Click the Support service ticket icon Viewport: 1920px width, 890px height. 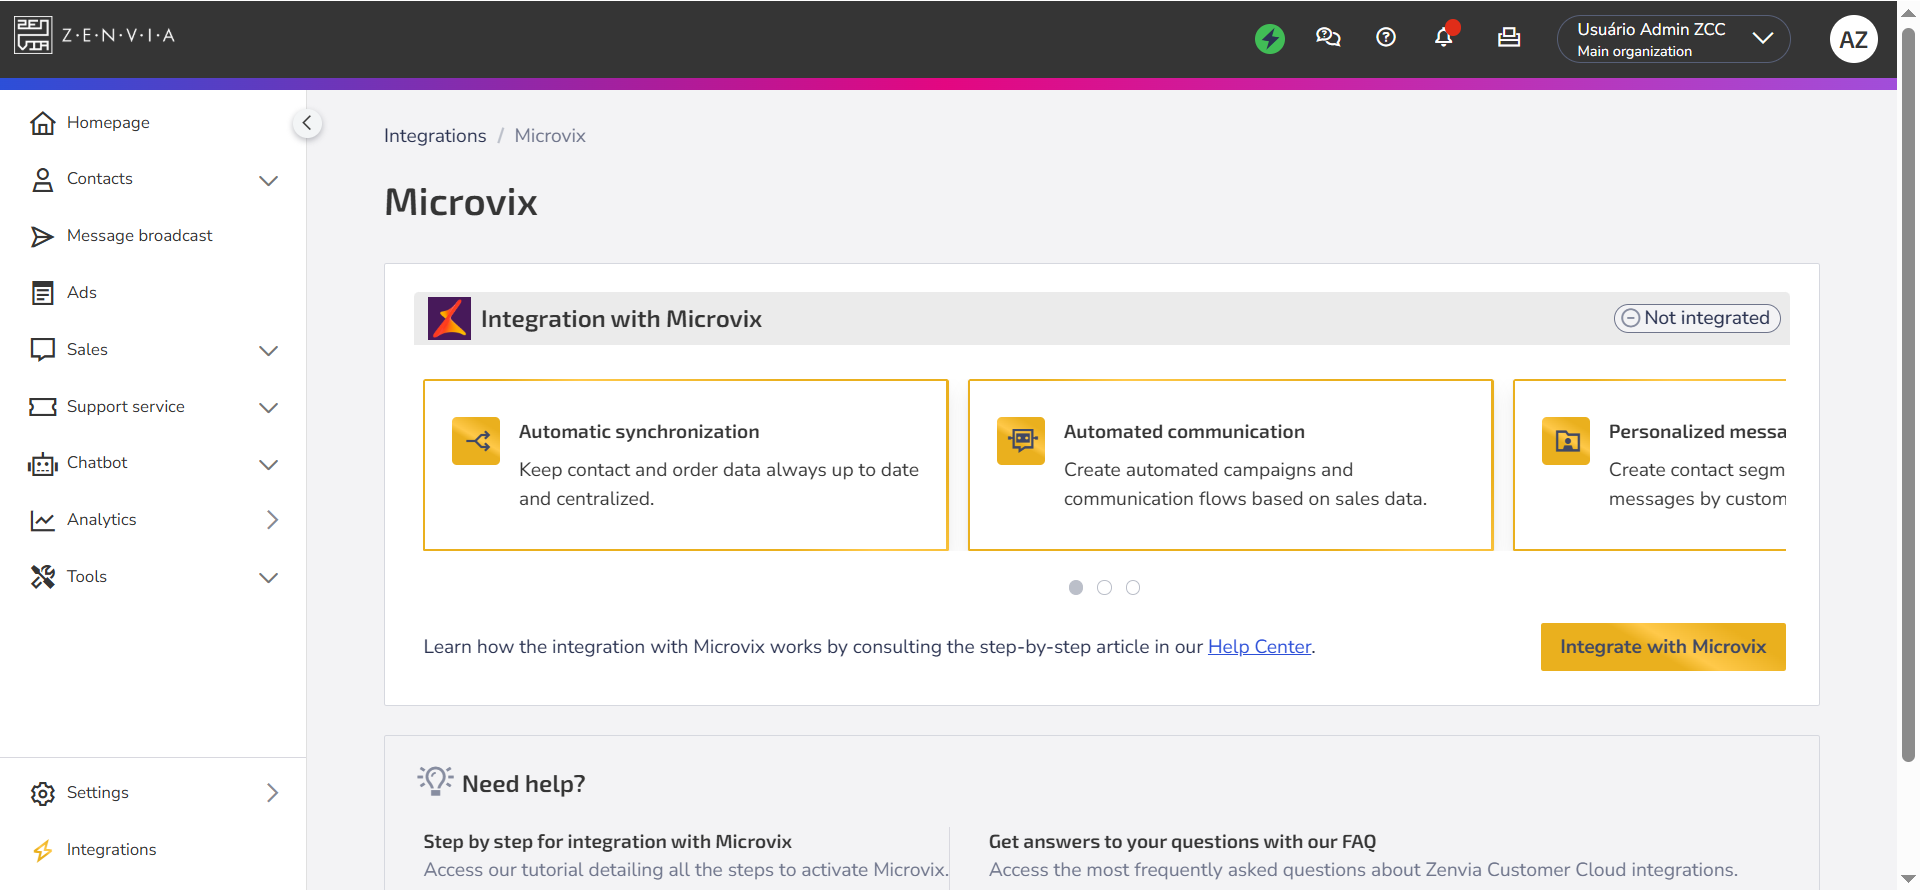(x=42, y=407)
